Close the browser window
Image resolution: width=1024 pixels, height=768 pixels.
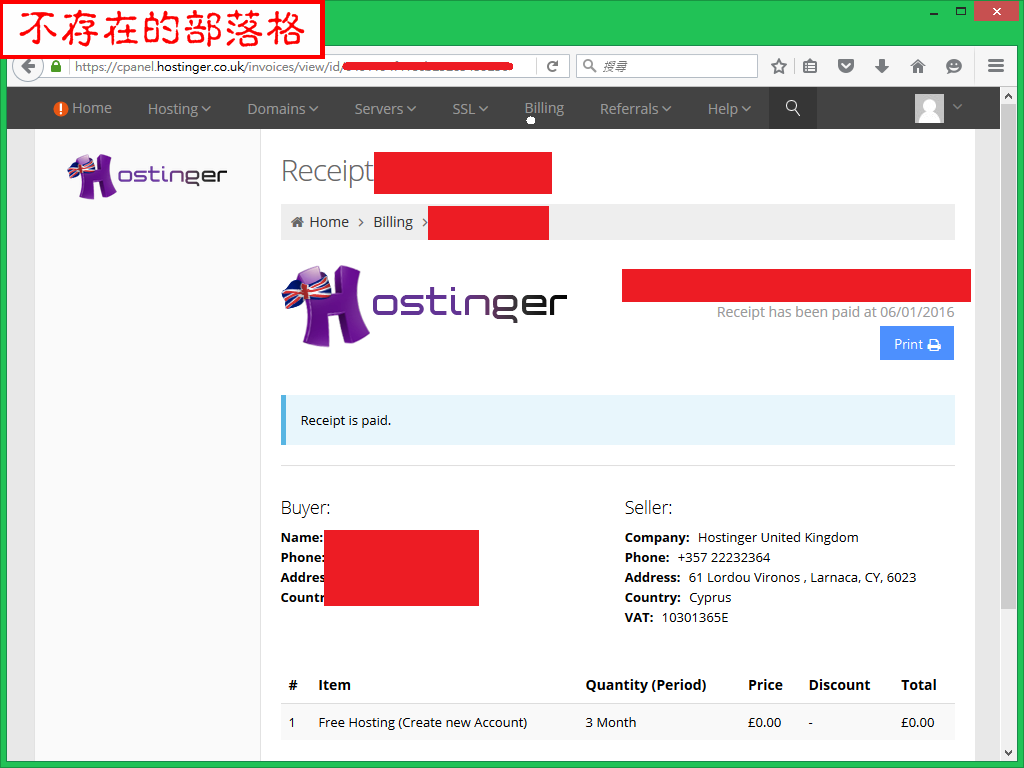tap(996, 11)
